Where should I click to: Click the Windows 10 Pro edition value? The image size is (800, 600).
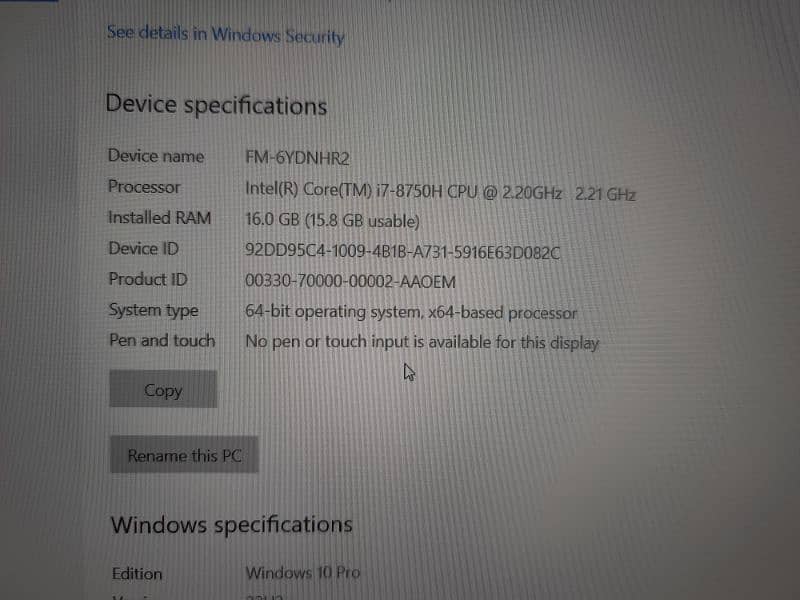pos(303,572)
